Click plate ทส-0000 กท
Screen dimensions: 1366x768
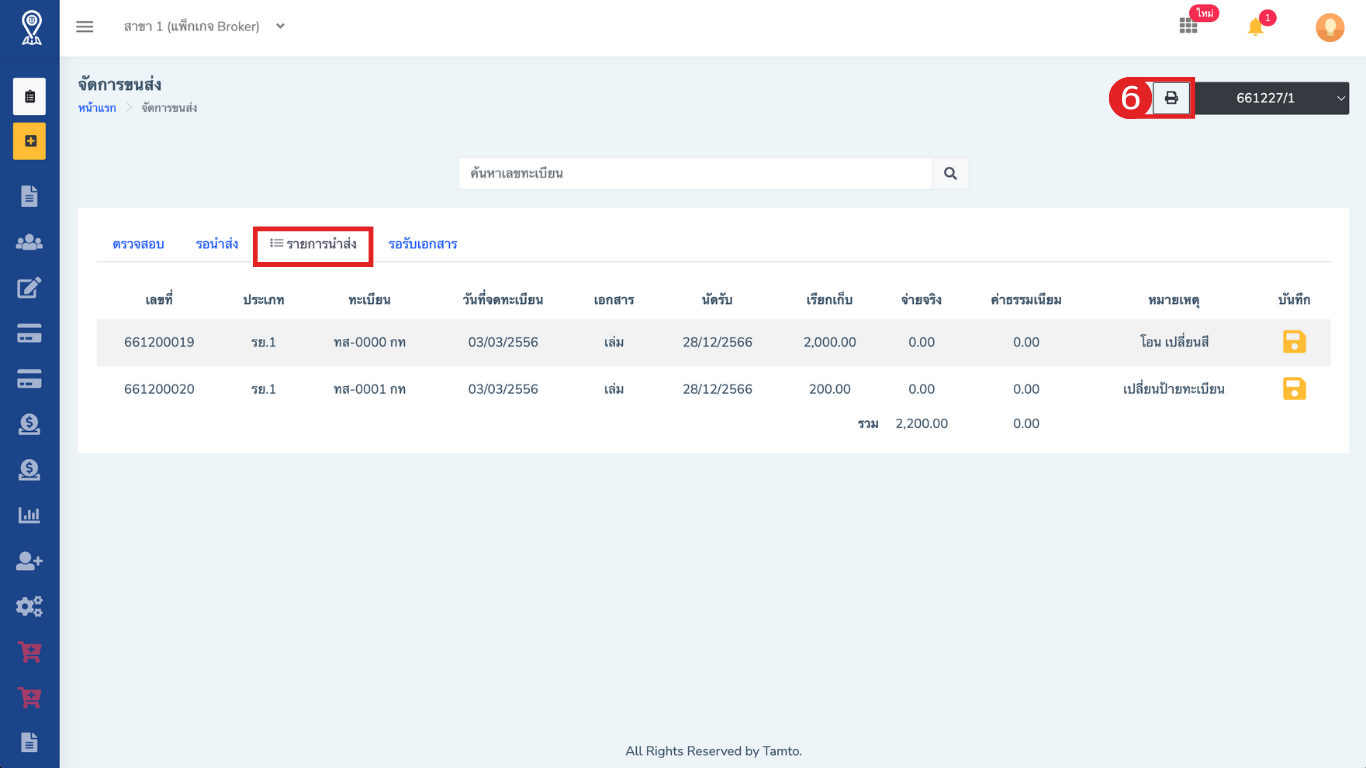coord(369,342)
